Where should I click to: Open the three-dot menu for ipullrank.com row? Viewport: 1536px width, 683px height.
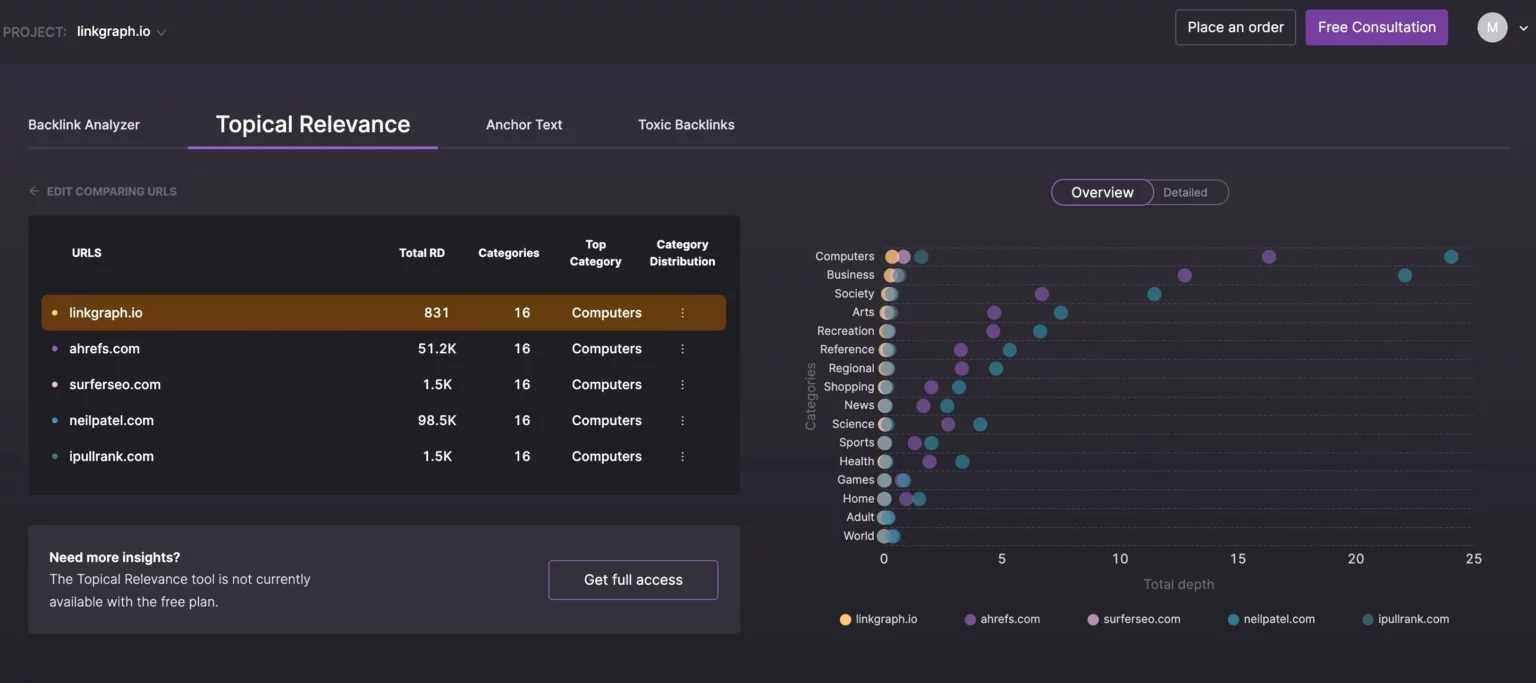click(x=682, y=457)
